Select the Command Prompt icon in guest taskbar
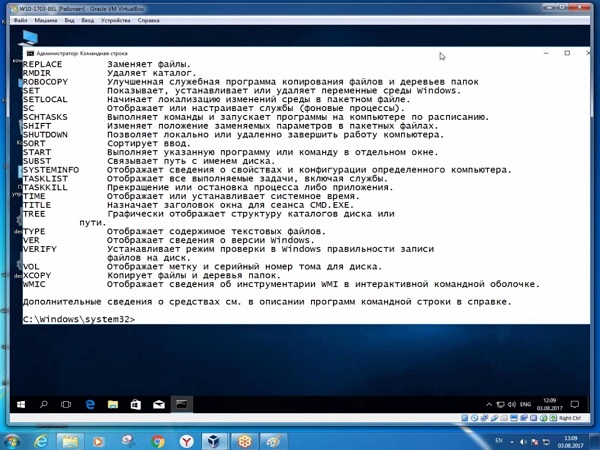The height and width of the screenshot is (450, 600). (x=182, y=405)
